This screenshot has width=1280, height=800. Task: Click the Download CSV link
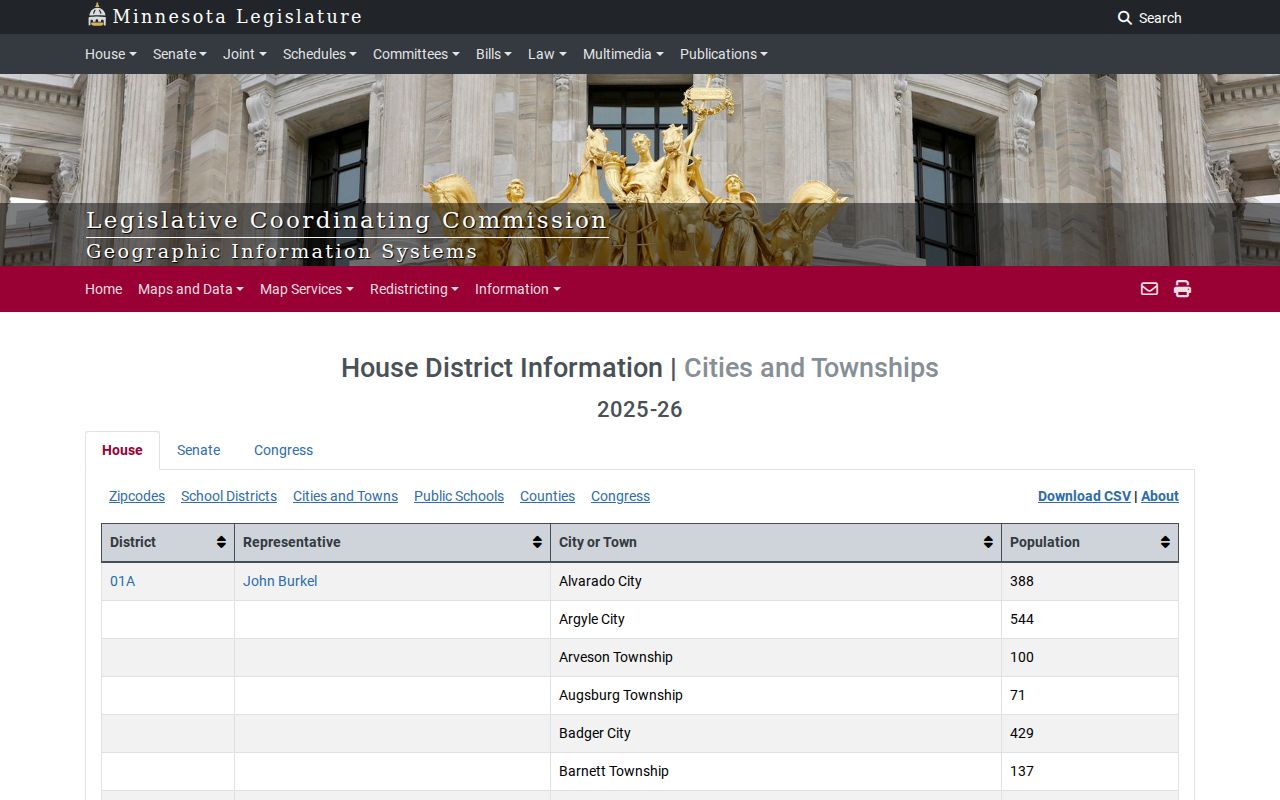click(1084, 496)
